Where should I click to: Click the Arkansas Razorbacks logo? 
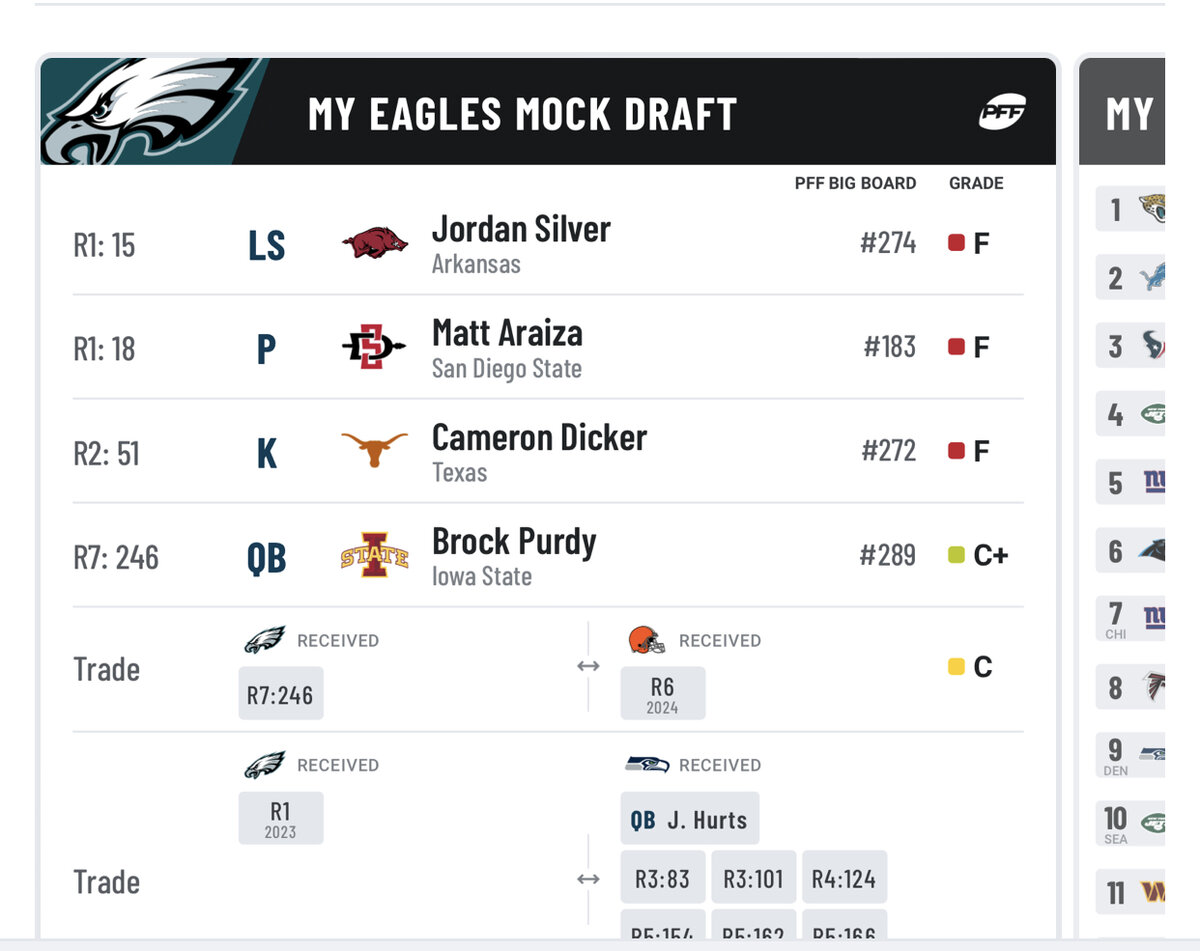375,243
